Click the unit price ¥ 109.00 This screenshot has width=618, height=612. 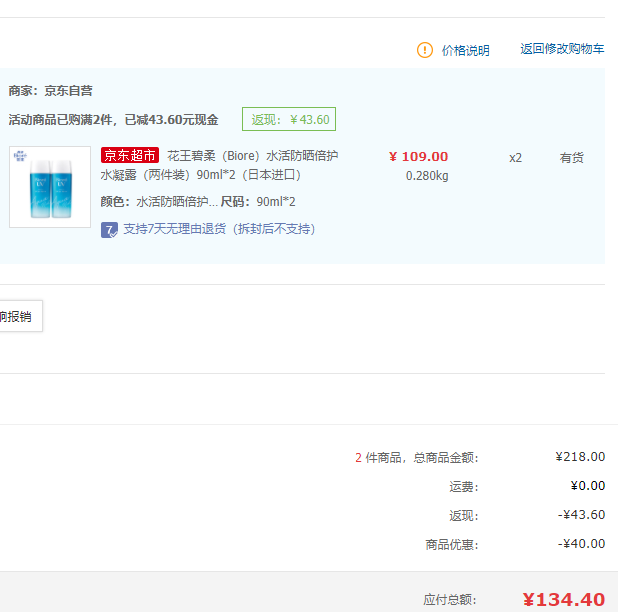pyautogui.click(x=418, y=156)
